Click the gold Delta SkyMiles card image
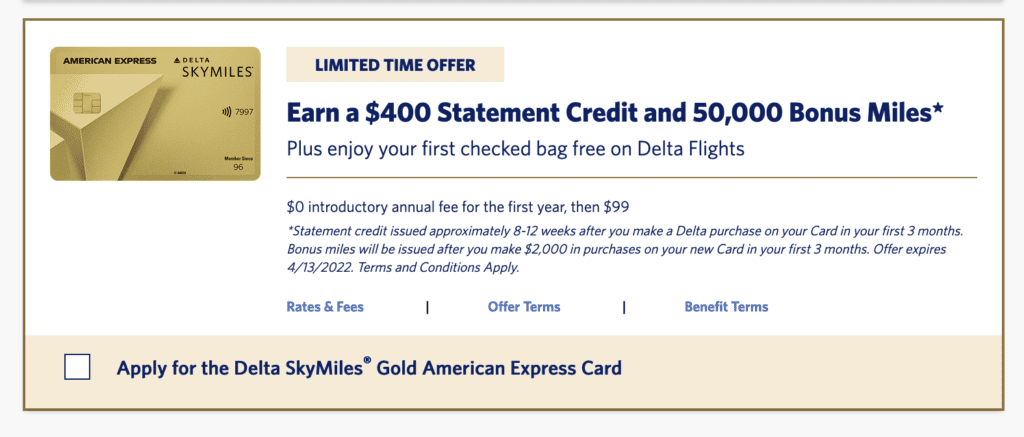Image resolution: width=1024 pixels, height=437 pixels. pyautogui.click(x=155, y=114)
